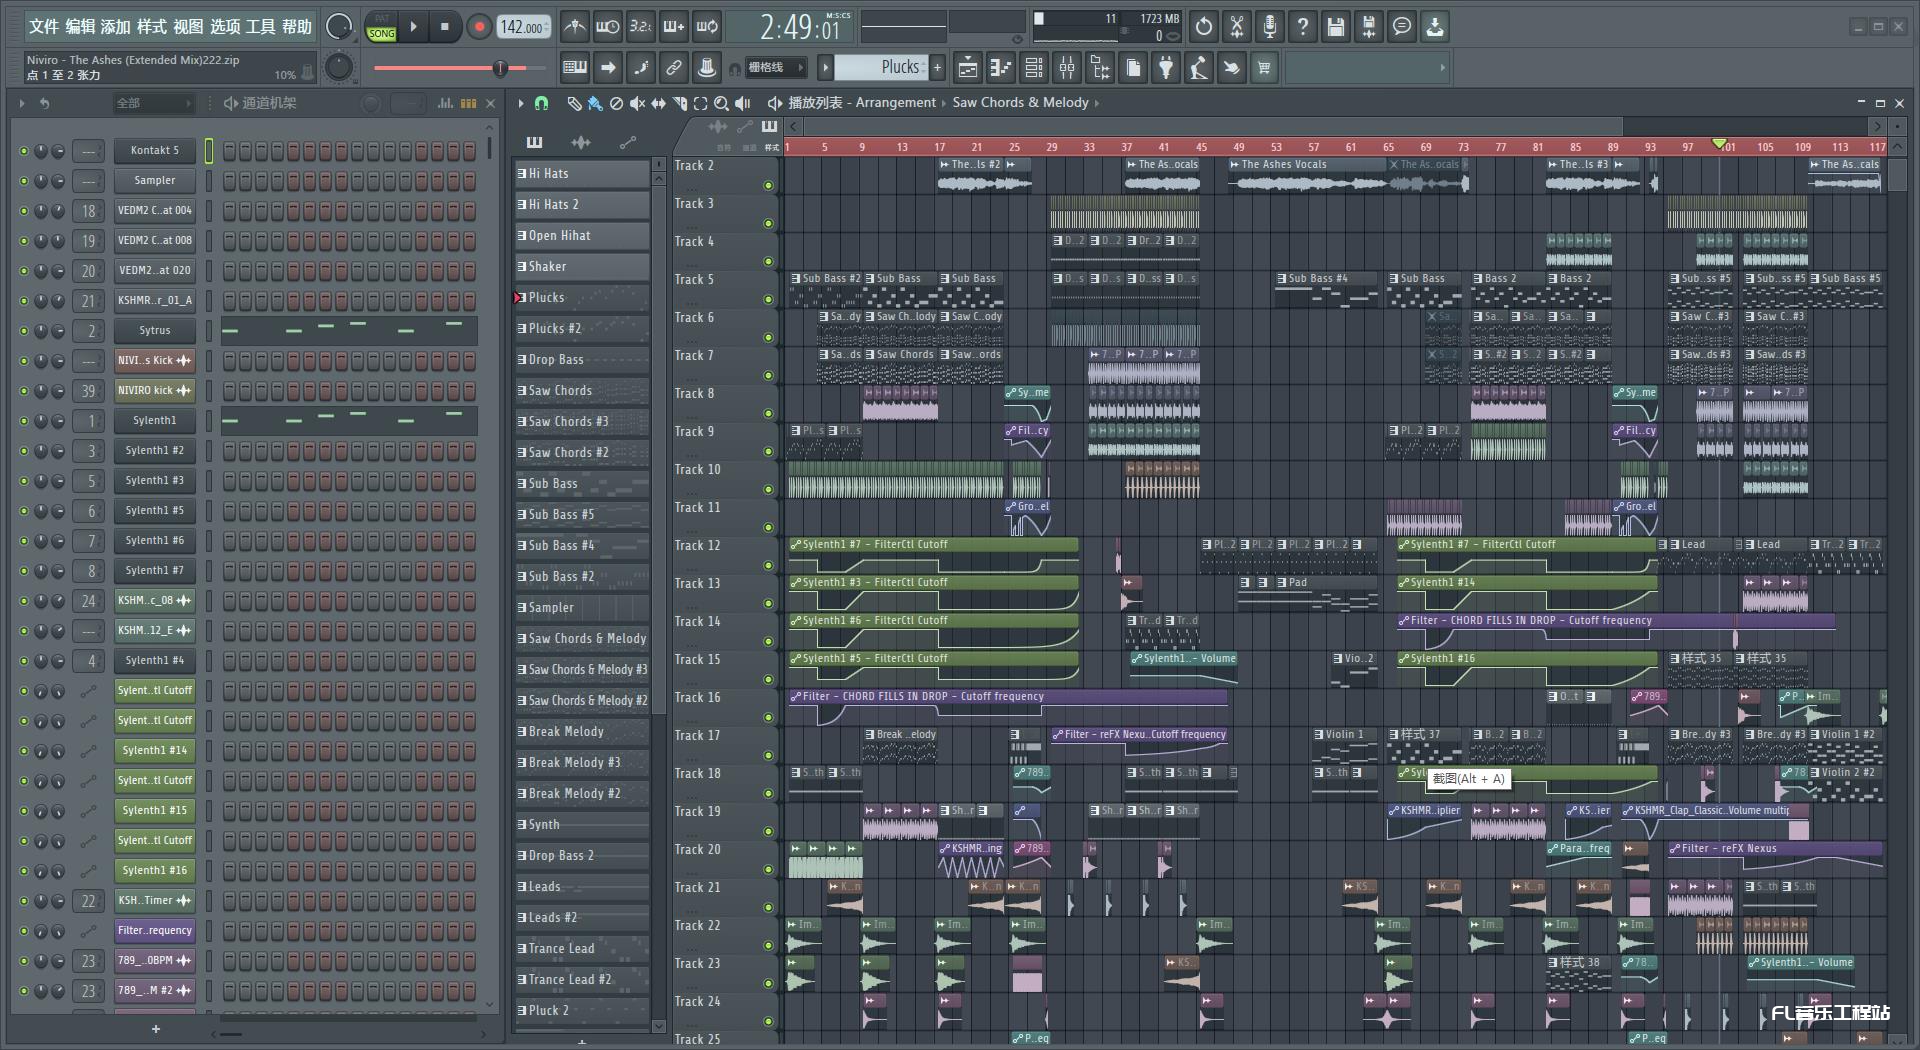This screenshot has height=1050, width=1920.
Task: Click the question mark help icon
Action: pos(1303,27)
